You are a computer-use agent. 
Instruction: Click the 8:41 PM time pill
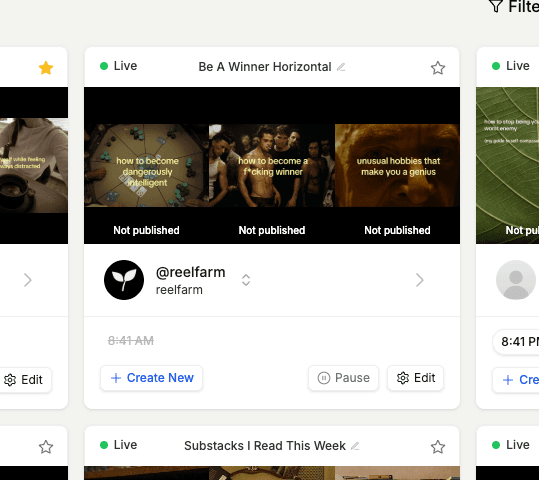coord(517,341)
